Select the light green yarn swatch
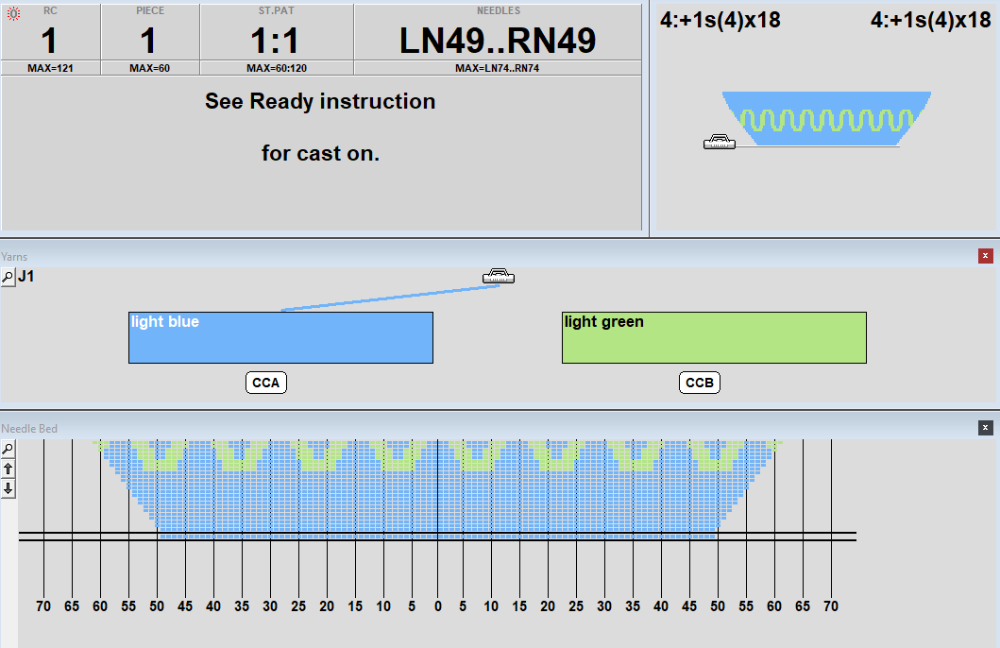The height and width of the screenshot is (648, 1000). click(x=713, y=338)
